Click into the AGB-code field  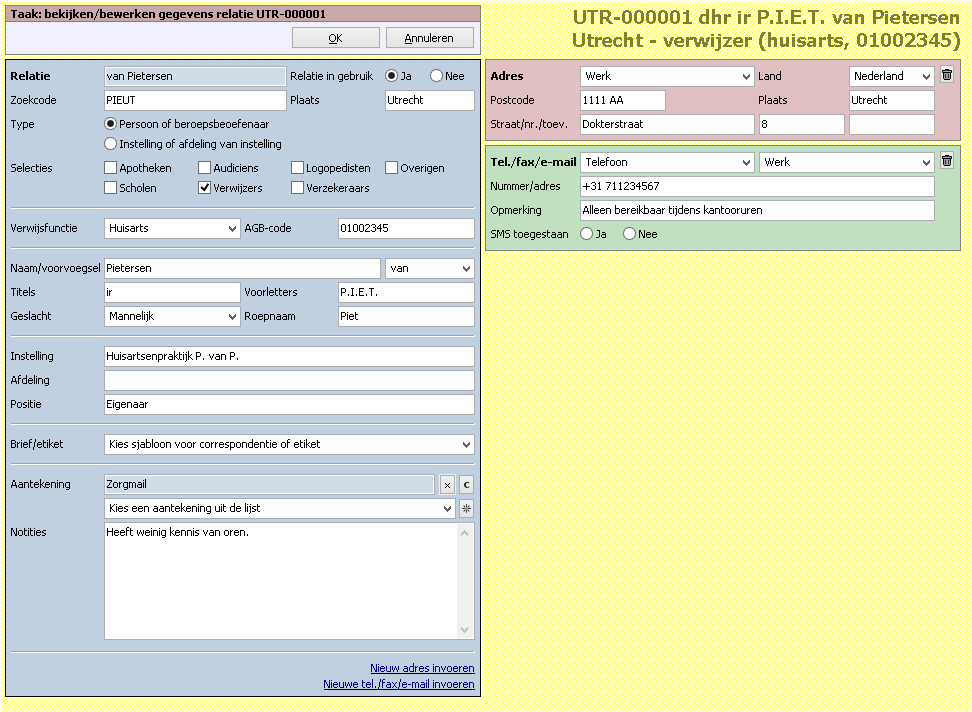click(406, 228)
